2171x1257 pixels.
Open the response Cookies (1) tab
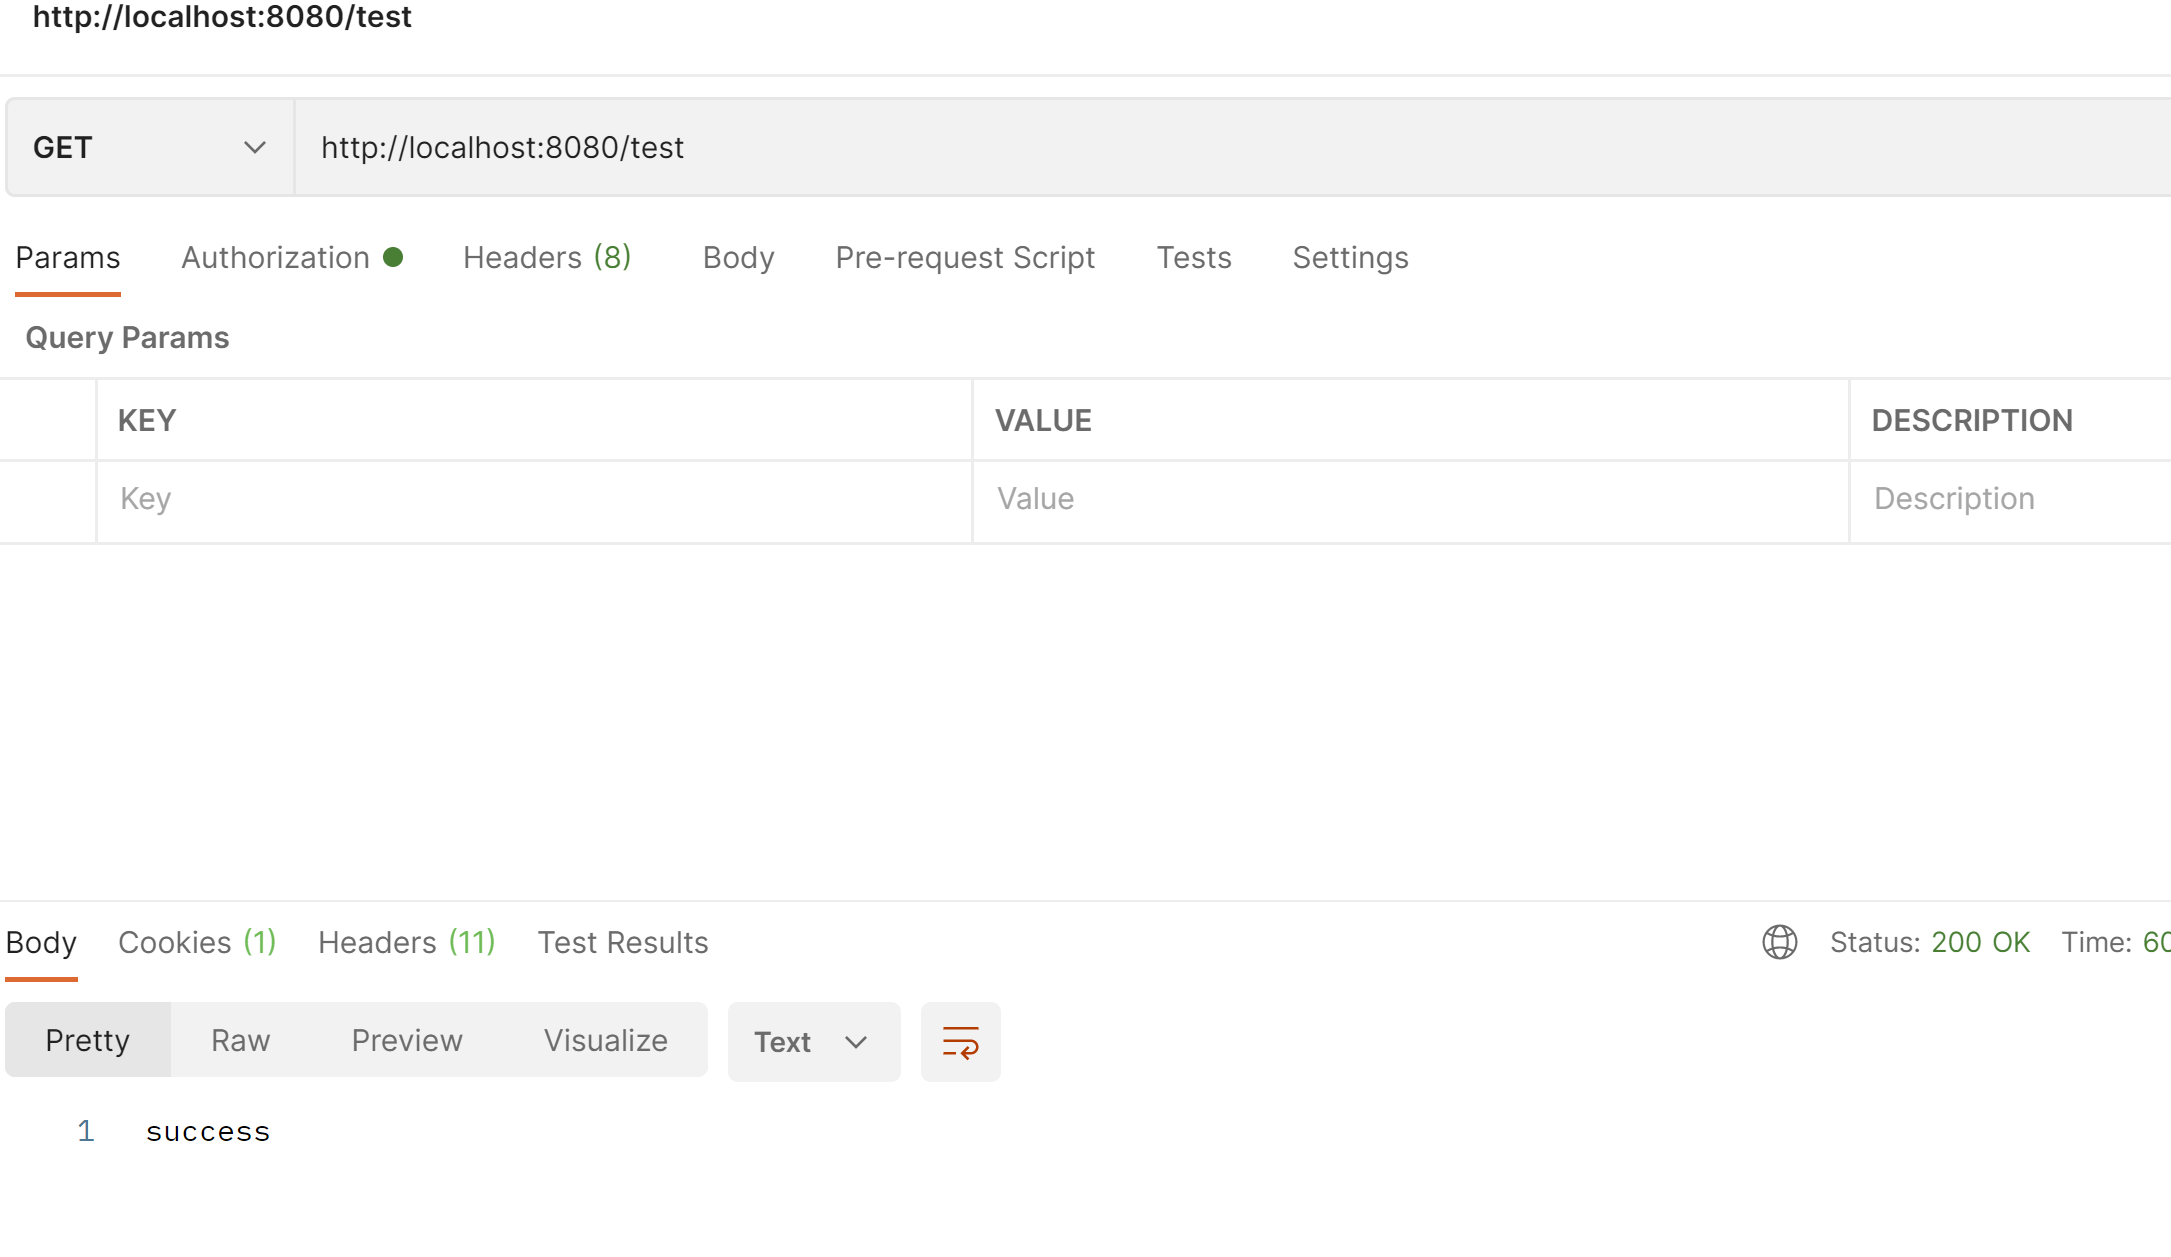[197, 943]
